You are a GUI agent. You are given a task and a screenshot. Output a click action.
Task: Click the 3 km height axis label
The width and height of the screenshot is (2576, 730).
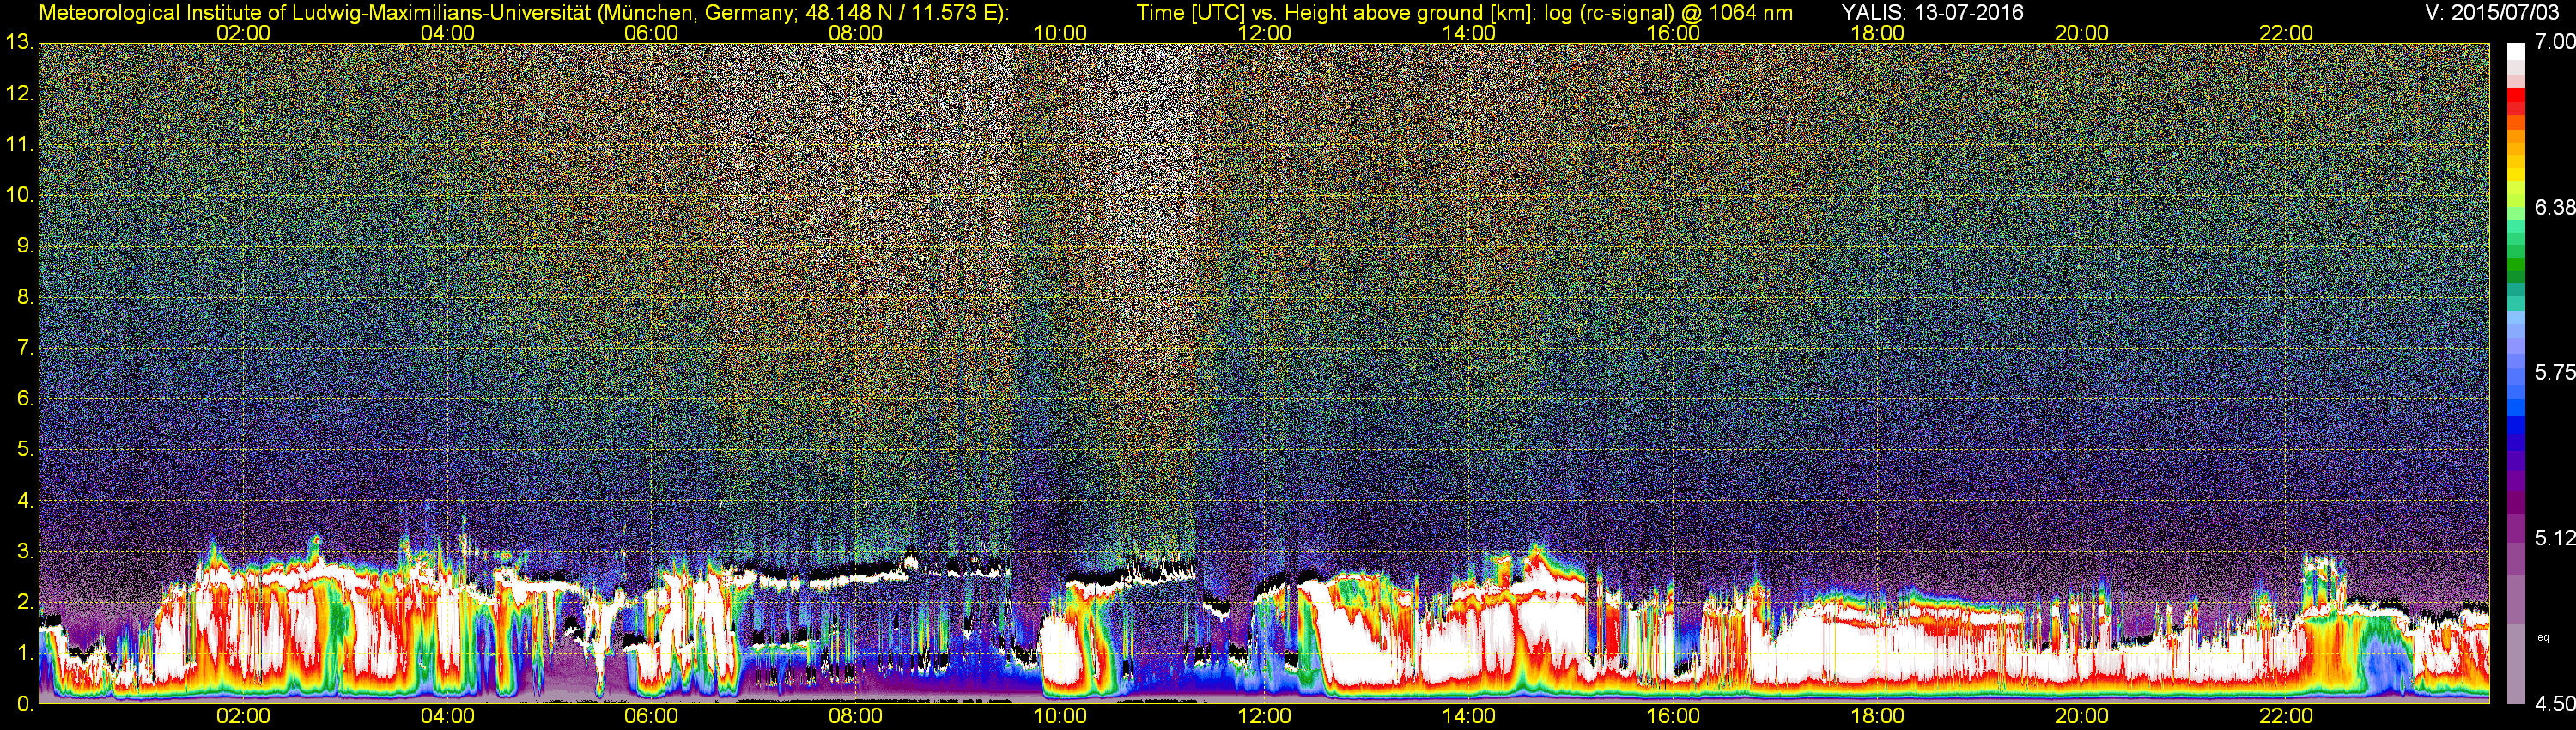pos(25,552)
